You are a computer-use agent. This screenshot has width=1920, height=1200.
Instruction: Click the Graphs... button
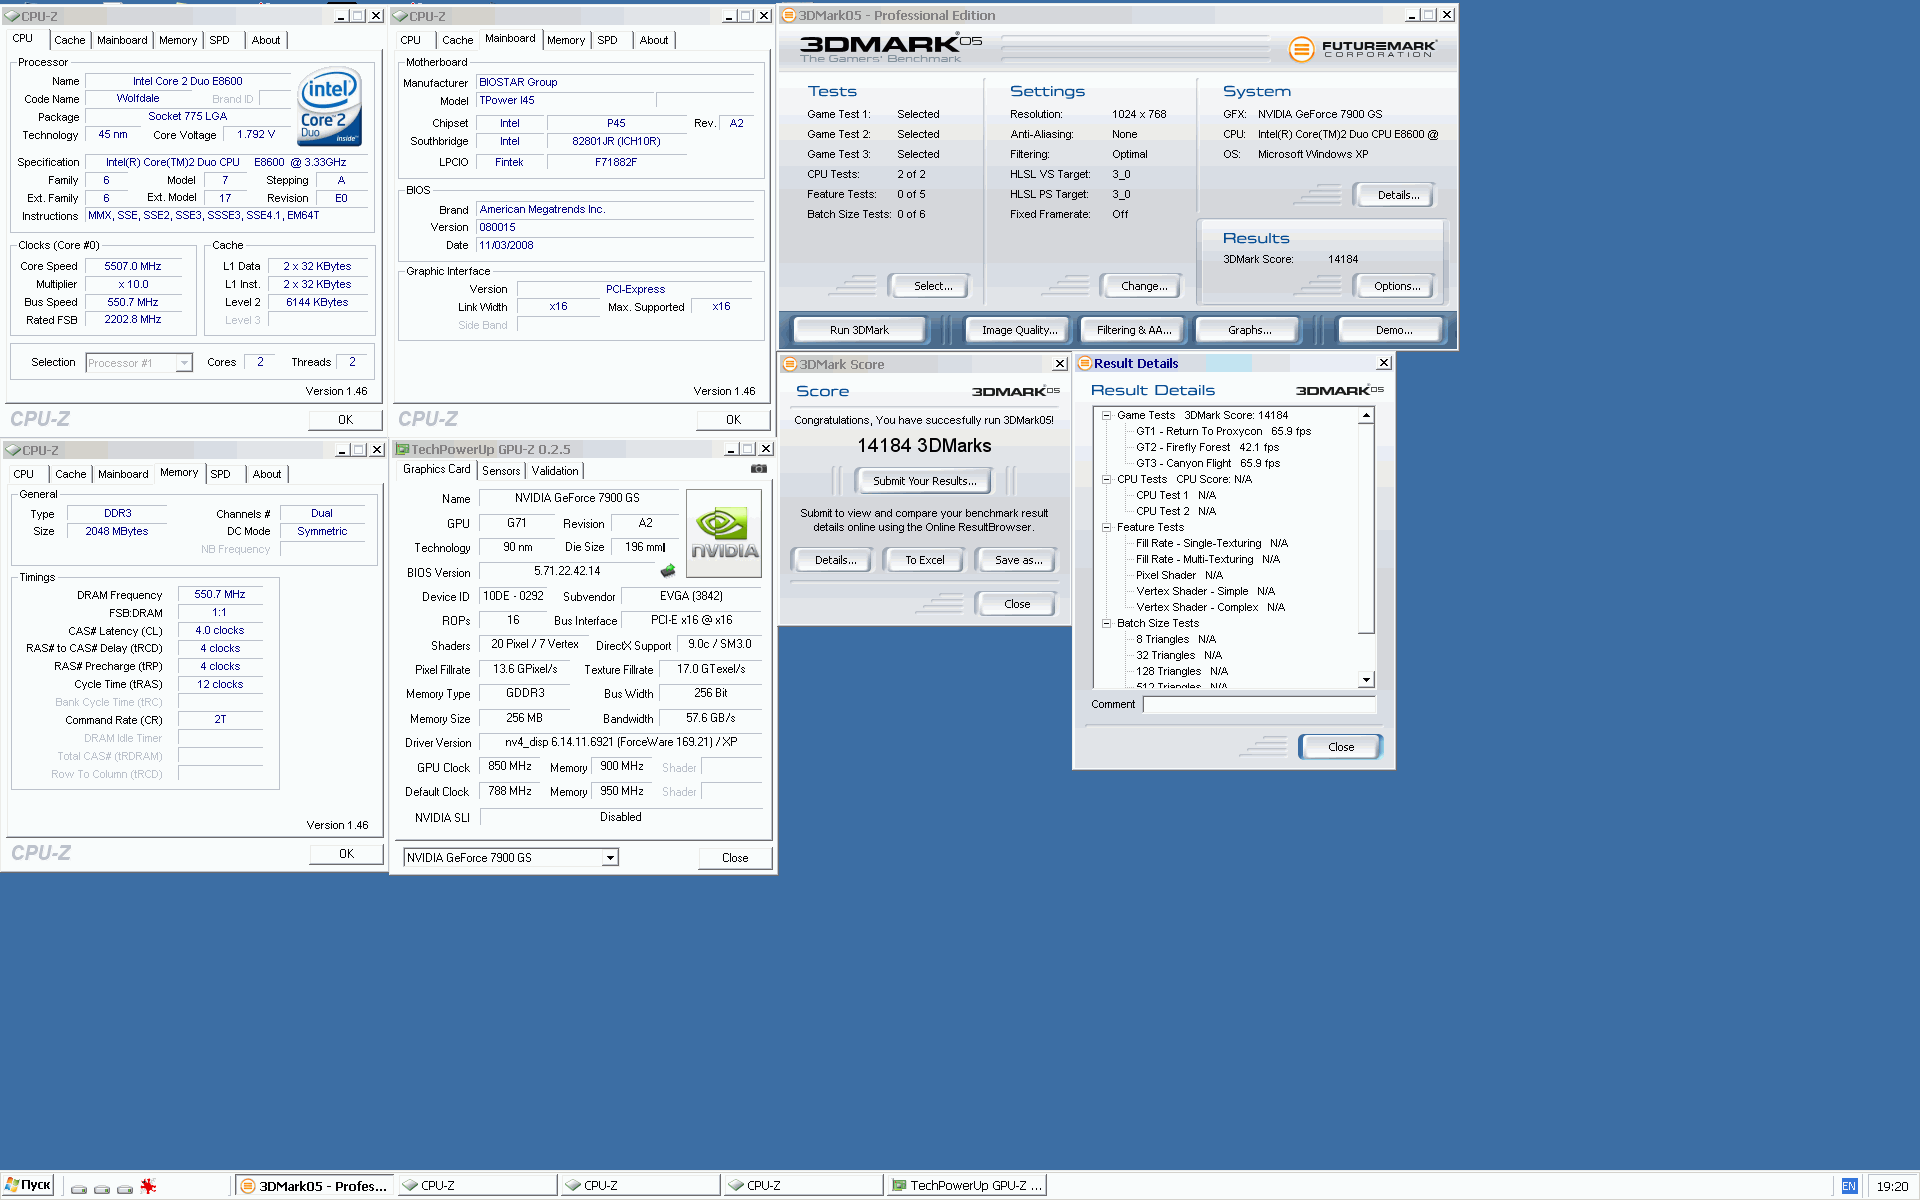[1250, 330]
